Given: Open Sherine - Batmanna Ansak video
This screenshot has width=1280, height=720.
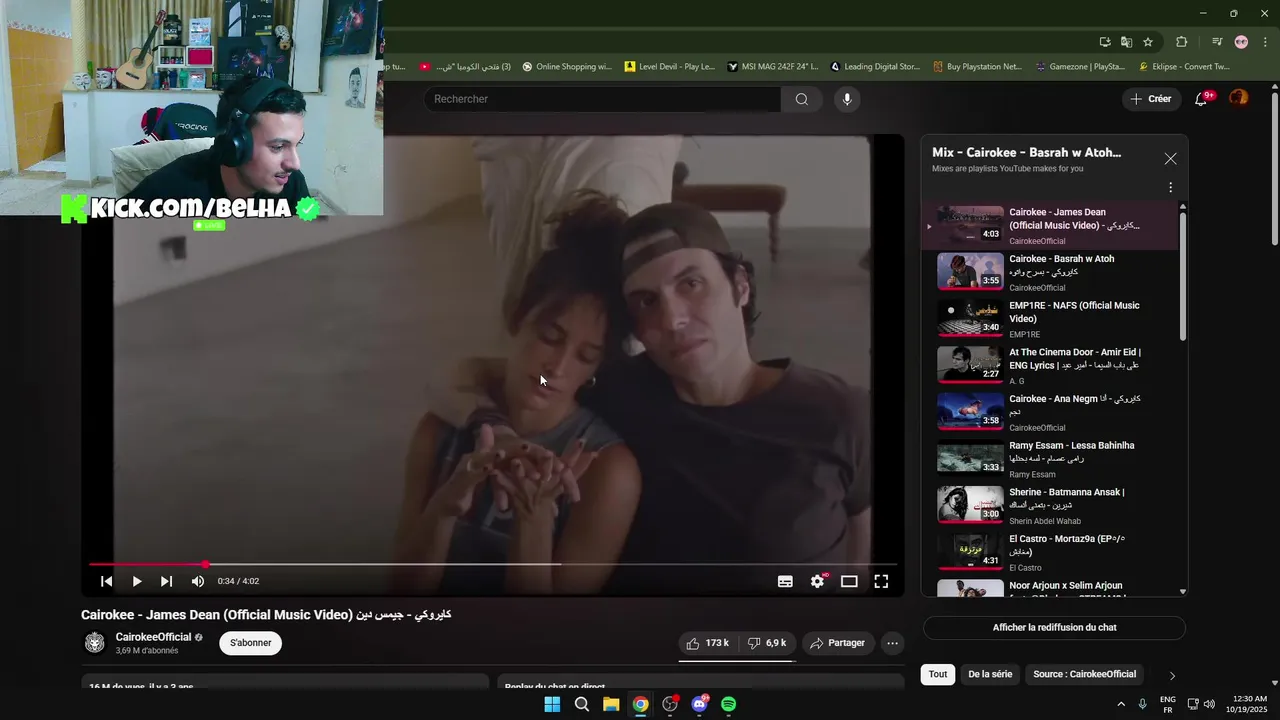Looking at the screenshot, I should point(1051,505).
